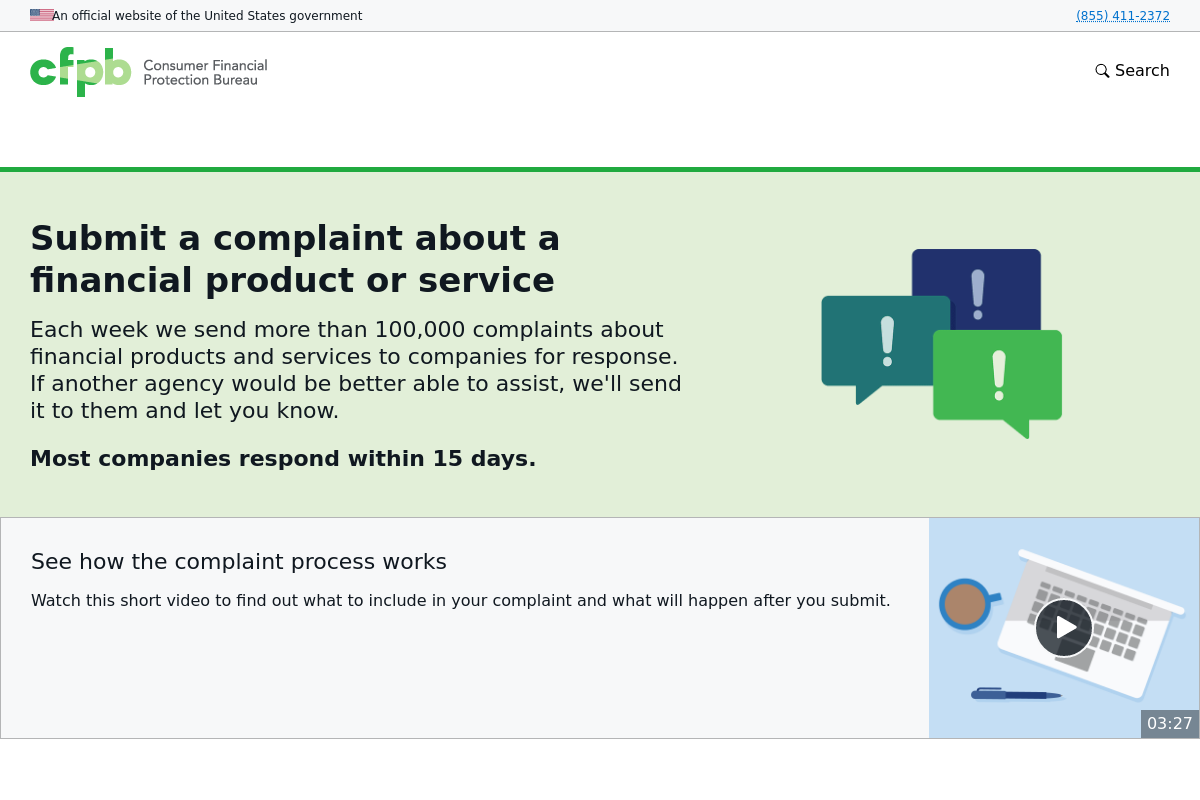Play the complaint process video
Screen dimensions: 1200x800
[x=1064, y=628]
